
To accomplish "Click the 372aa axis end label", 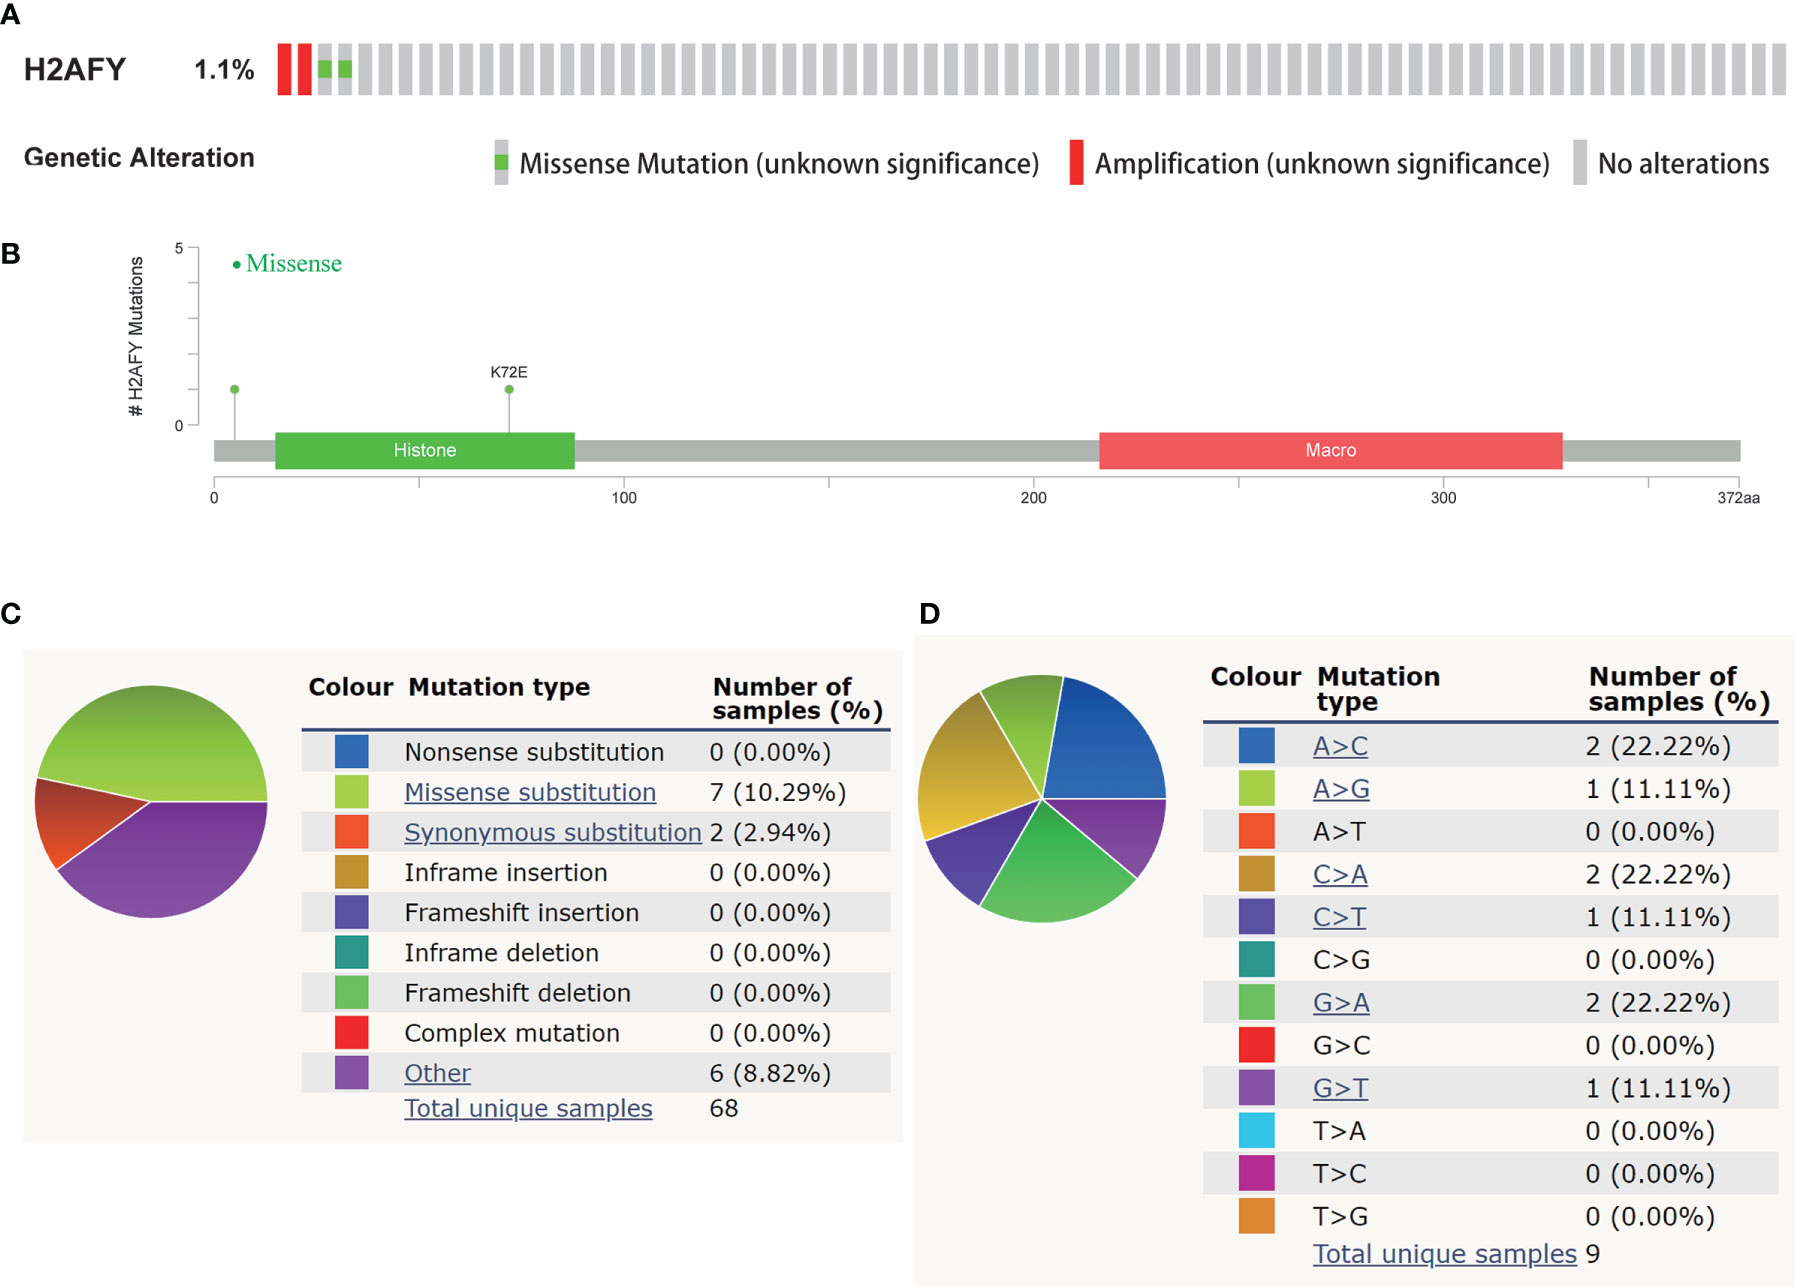I will click(1738, 498).
